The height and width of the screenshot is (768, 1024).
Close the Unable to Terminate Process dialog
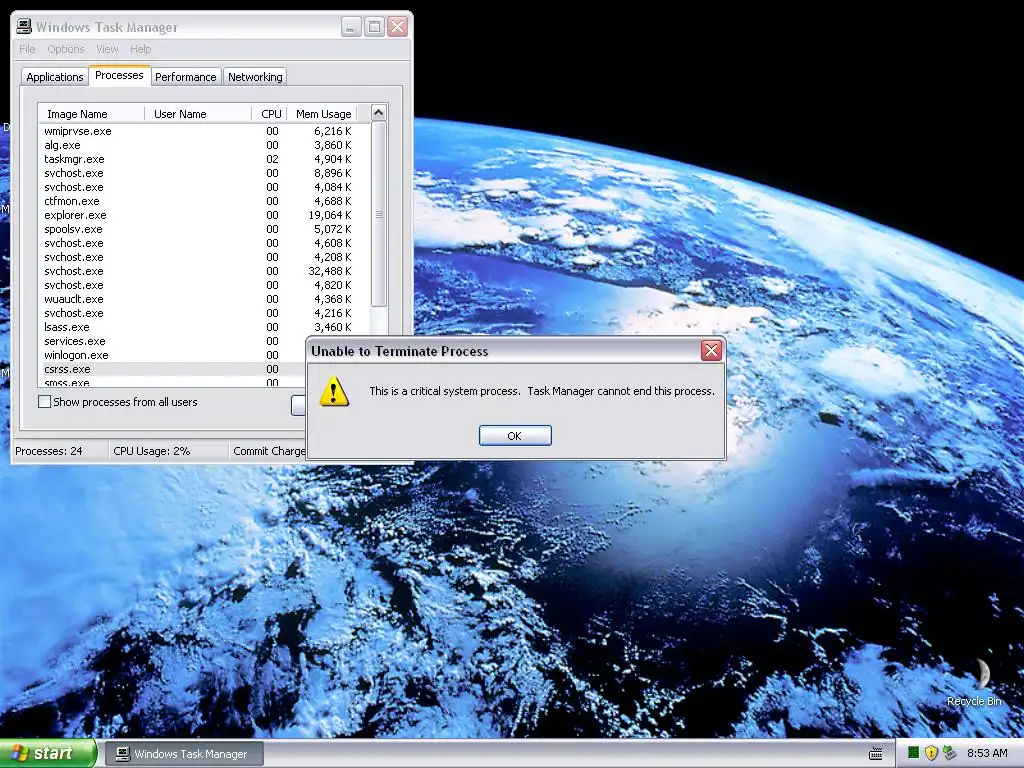click(x=711, y=351)
